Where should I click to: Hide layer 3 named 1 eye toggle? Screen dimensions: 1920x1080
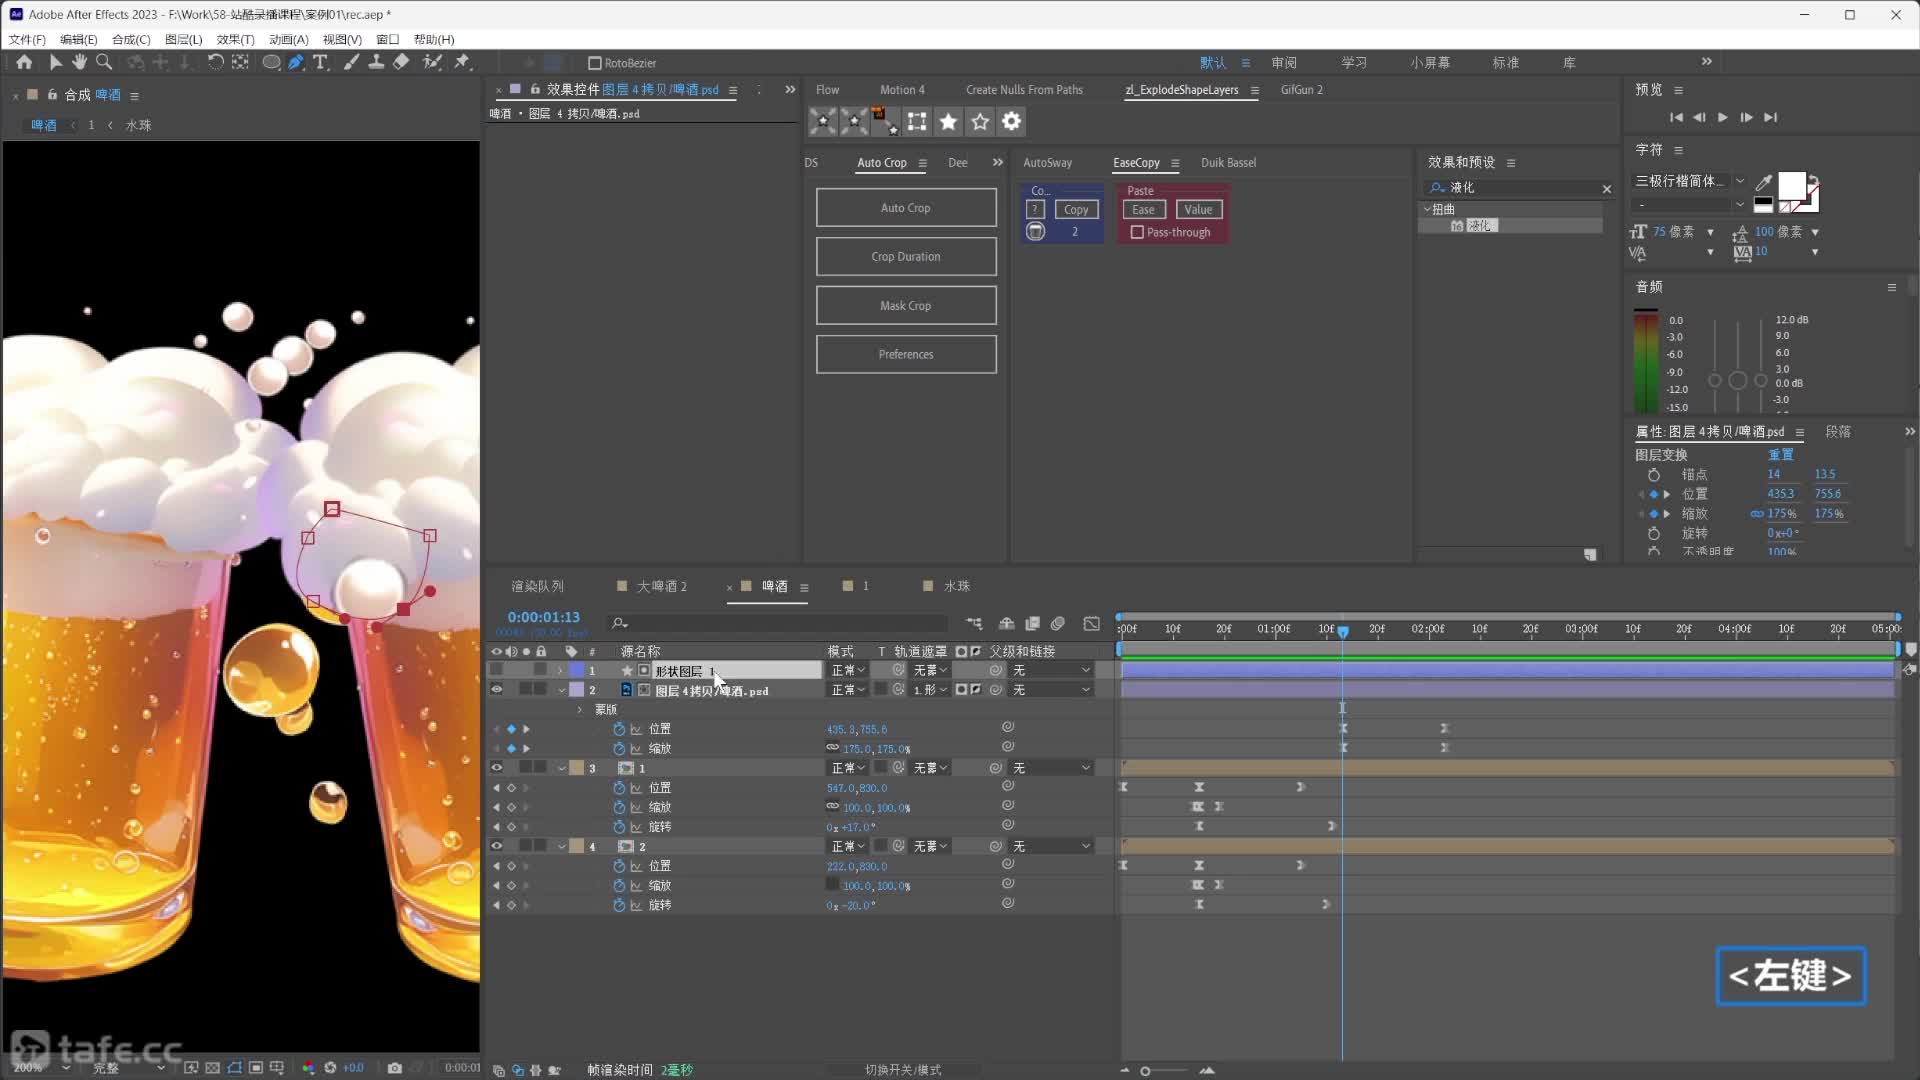pyautogui.click(x=496, y=768)
